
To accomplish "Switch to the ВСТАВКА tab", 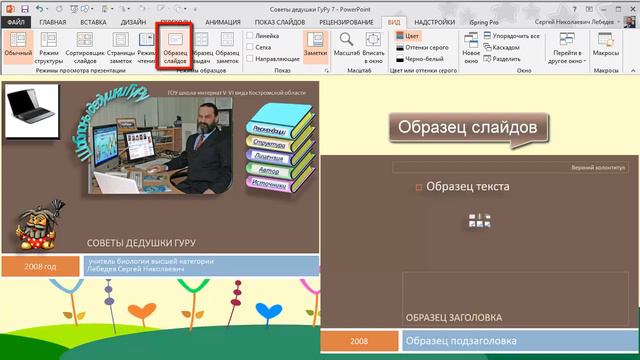I will [93, 22].
